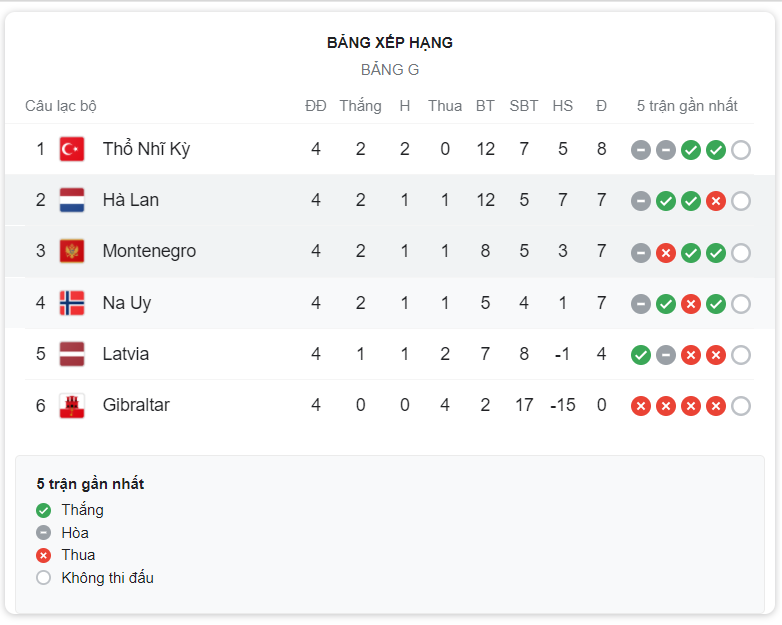The height and width of the screenshot is (625, 782).
Task: Open Montenegro team name link
Action: [149, 251]
